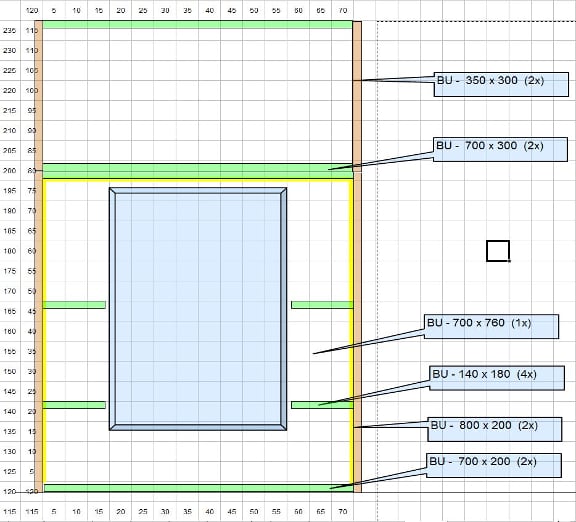Click the BU - 800 x 200 (2x) callout
Viewport: 576px width, 522px height.
495,429
